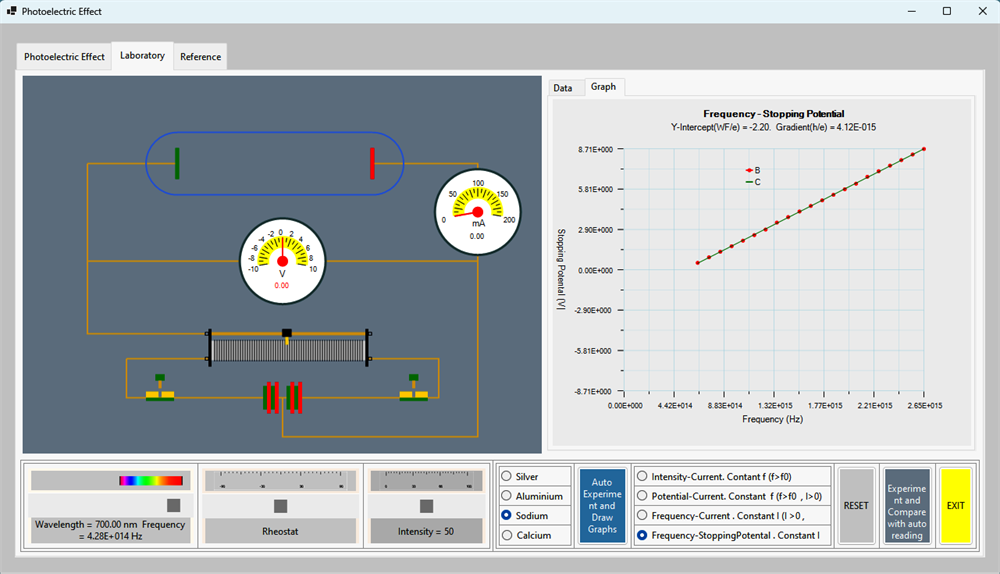Select the Calcium radio button
Screen dimensions: 1000x574
[534, 535]
